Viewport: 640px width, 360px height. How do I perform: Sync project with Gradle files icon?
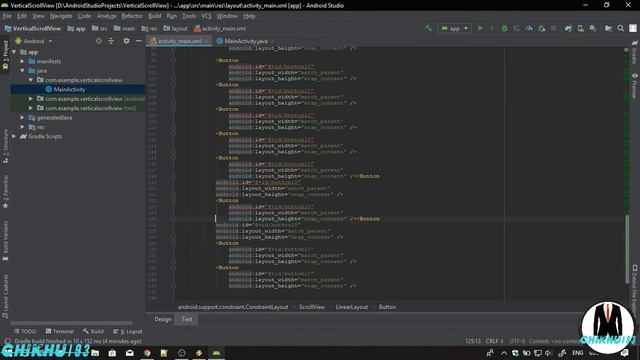[x=568, y=28]
